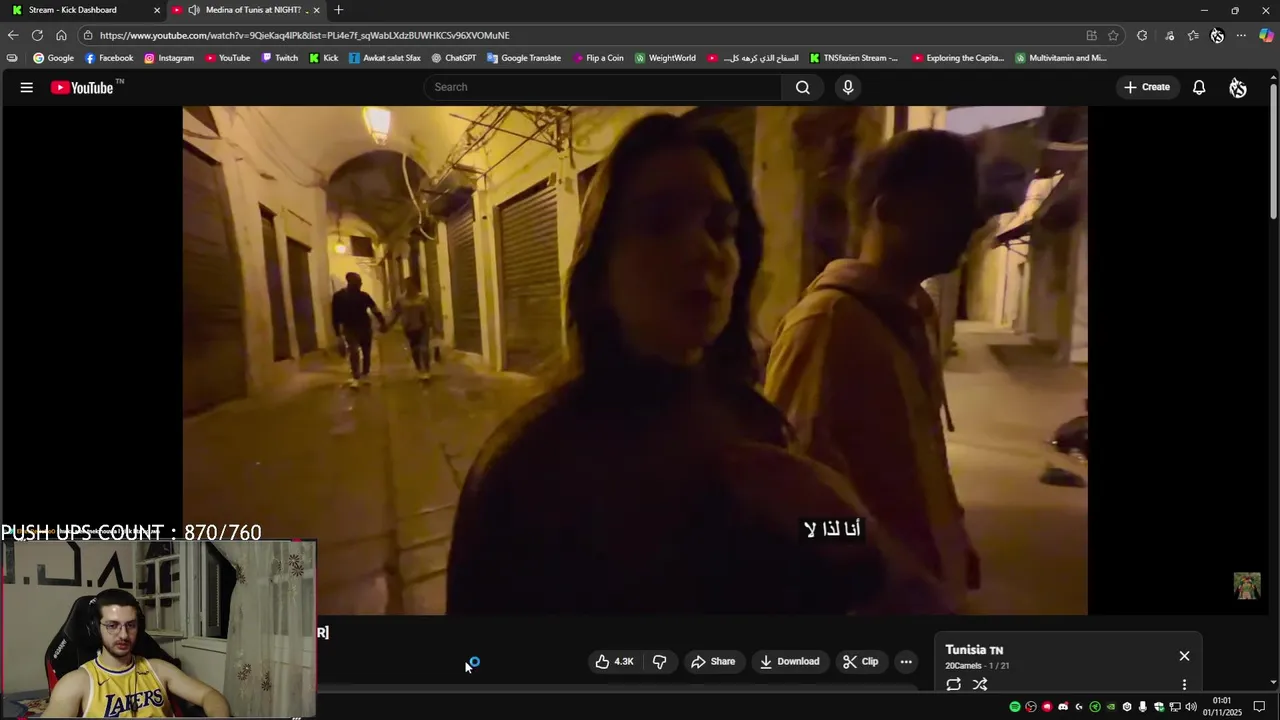Open YouTube notifications bell
Screen dimensions: 1280x720
[x=1199, y=87]
